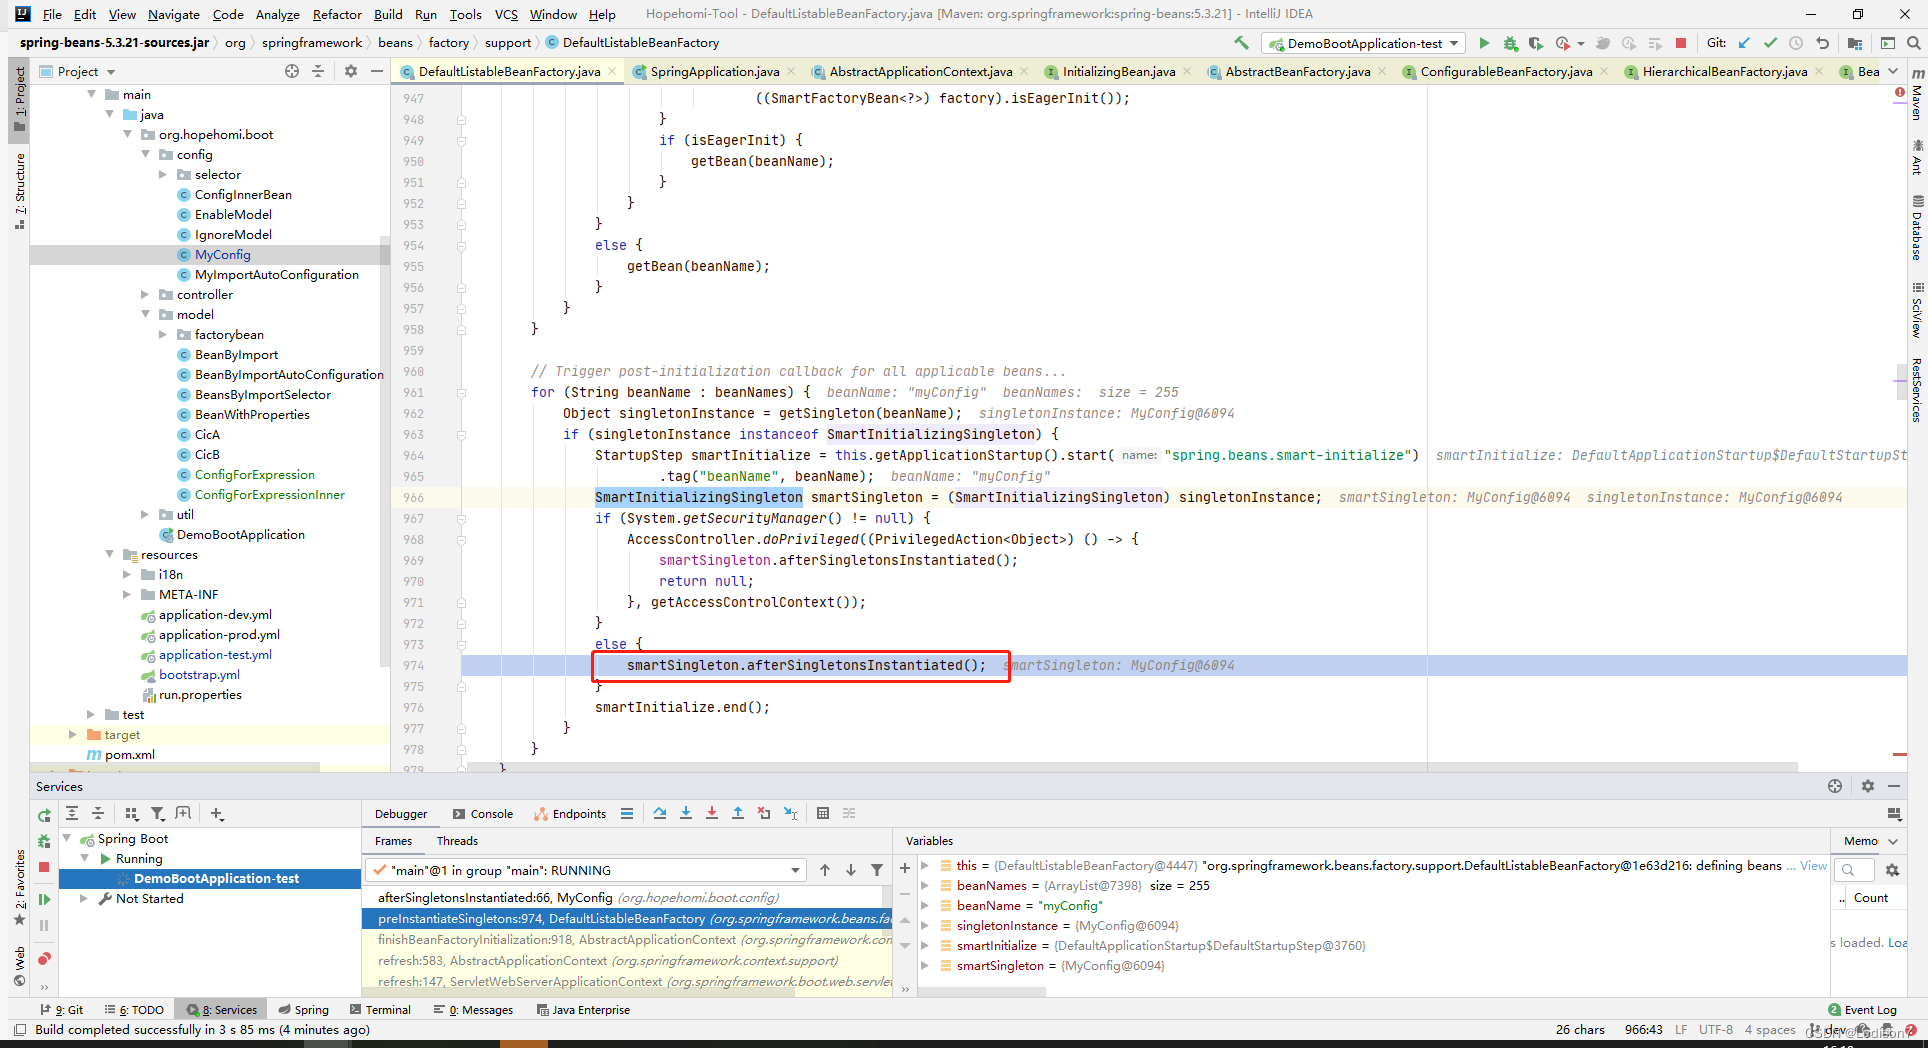Run with Coverage from top toolbar
The image size is (1928, 1048).
point(1535,43)
